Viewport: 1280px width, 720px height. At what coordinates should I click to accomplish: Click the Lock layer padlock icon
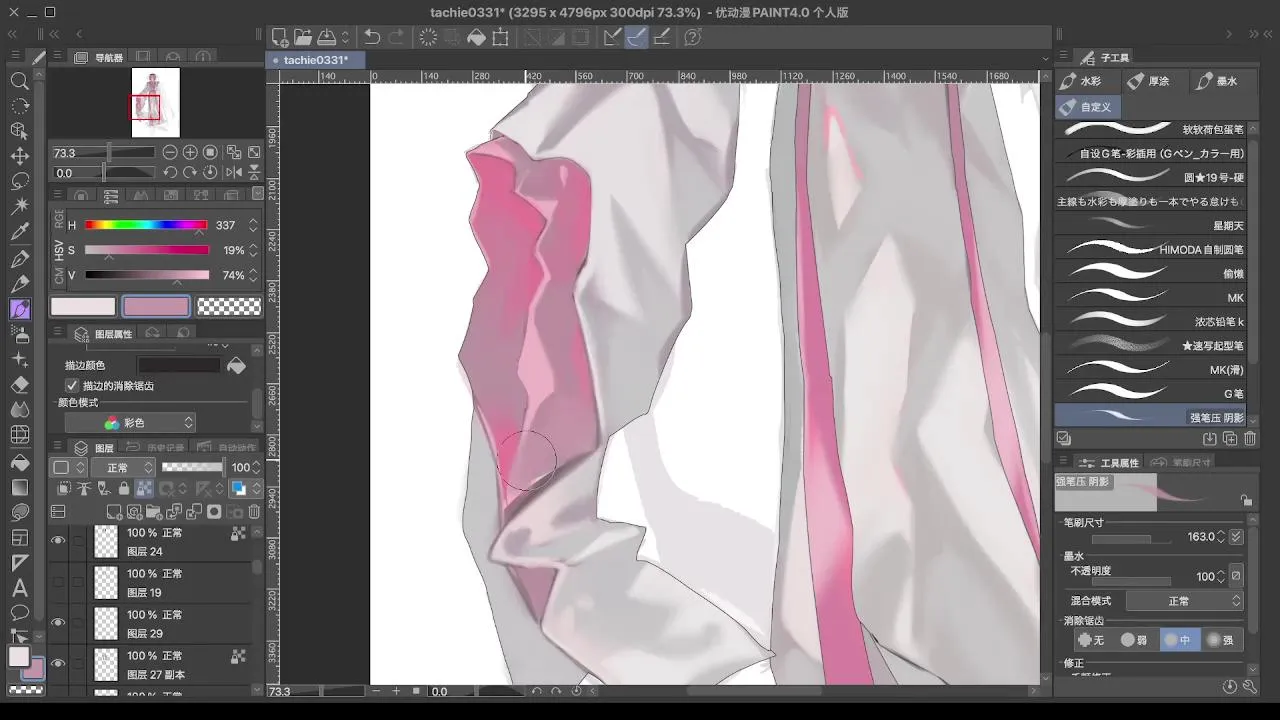click(x=123, y=489)
